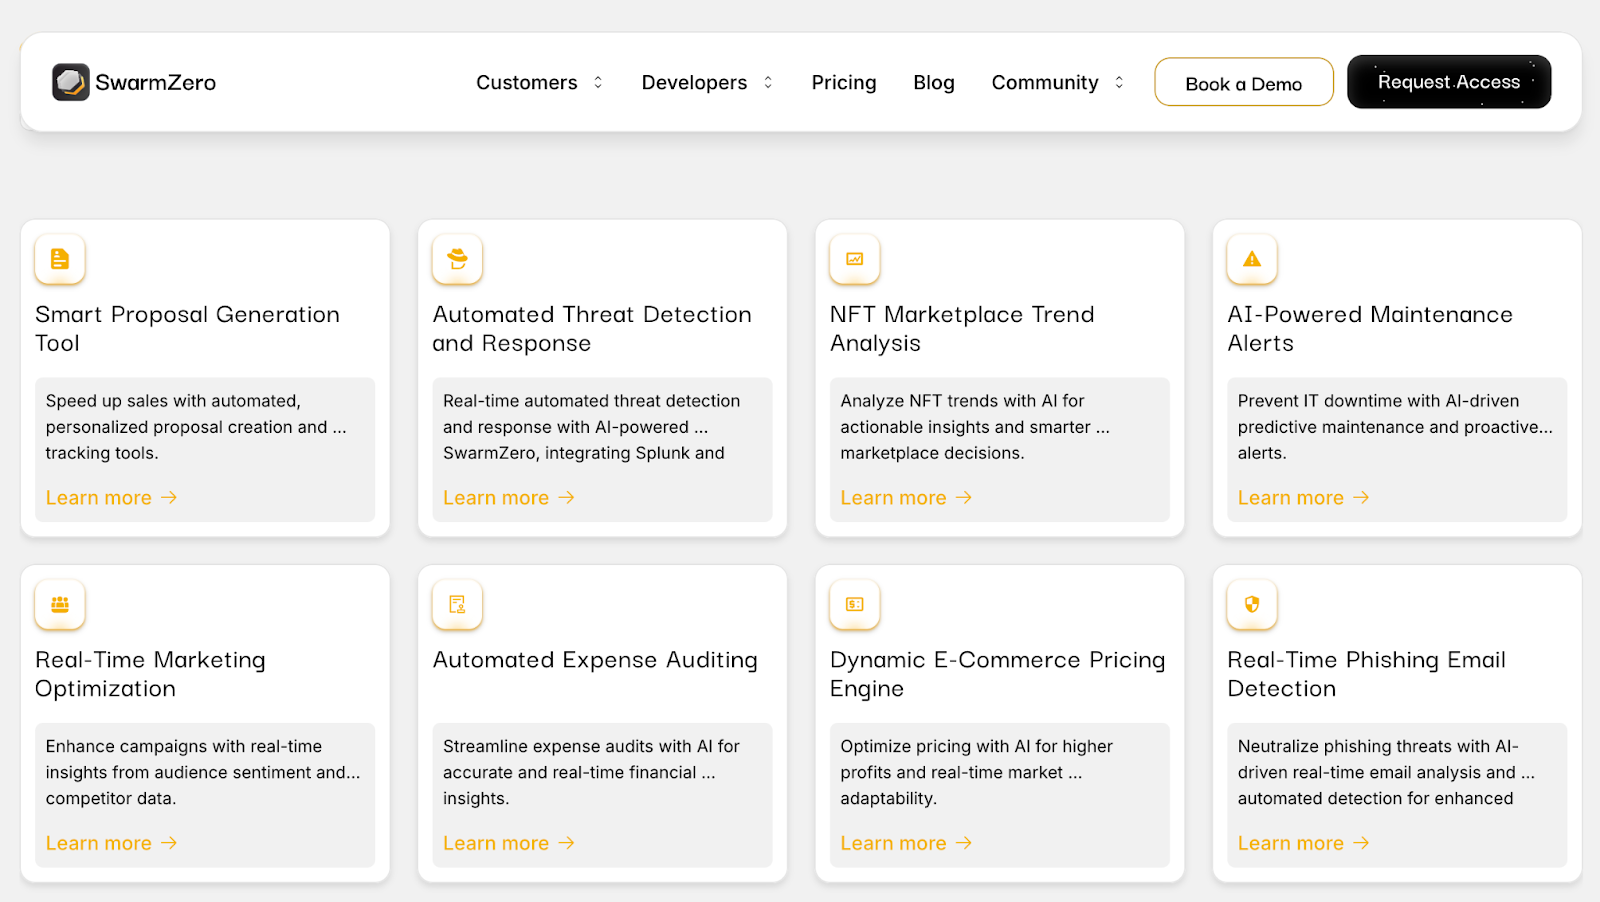This screenshot has height=902, width=1600.
Task: Click the Phishing Email Detection shield icon
Action: [x=1252, y=604]
